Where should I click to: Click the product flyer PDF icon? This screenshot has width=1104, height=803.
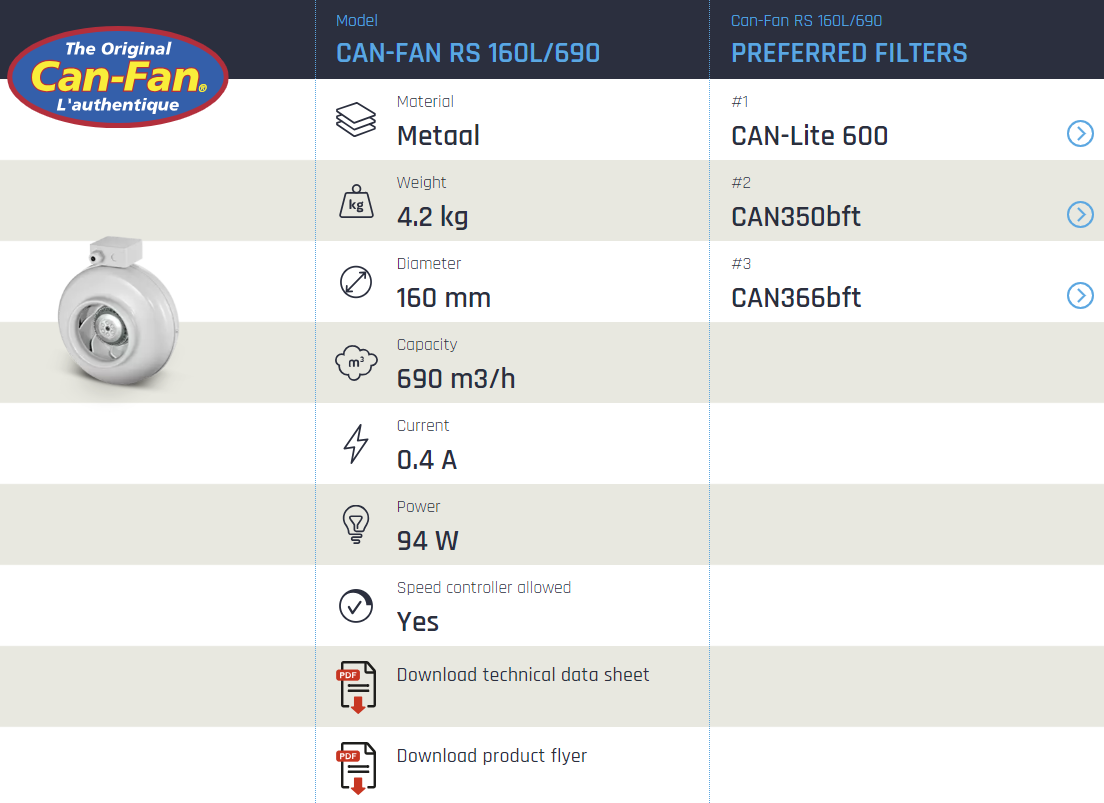tap(356, 768)
